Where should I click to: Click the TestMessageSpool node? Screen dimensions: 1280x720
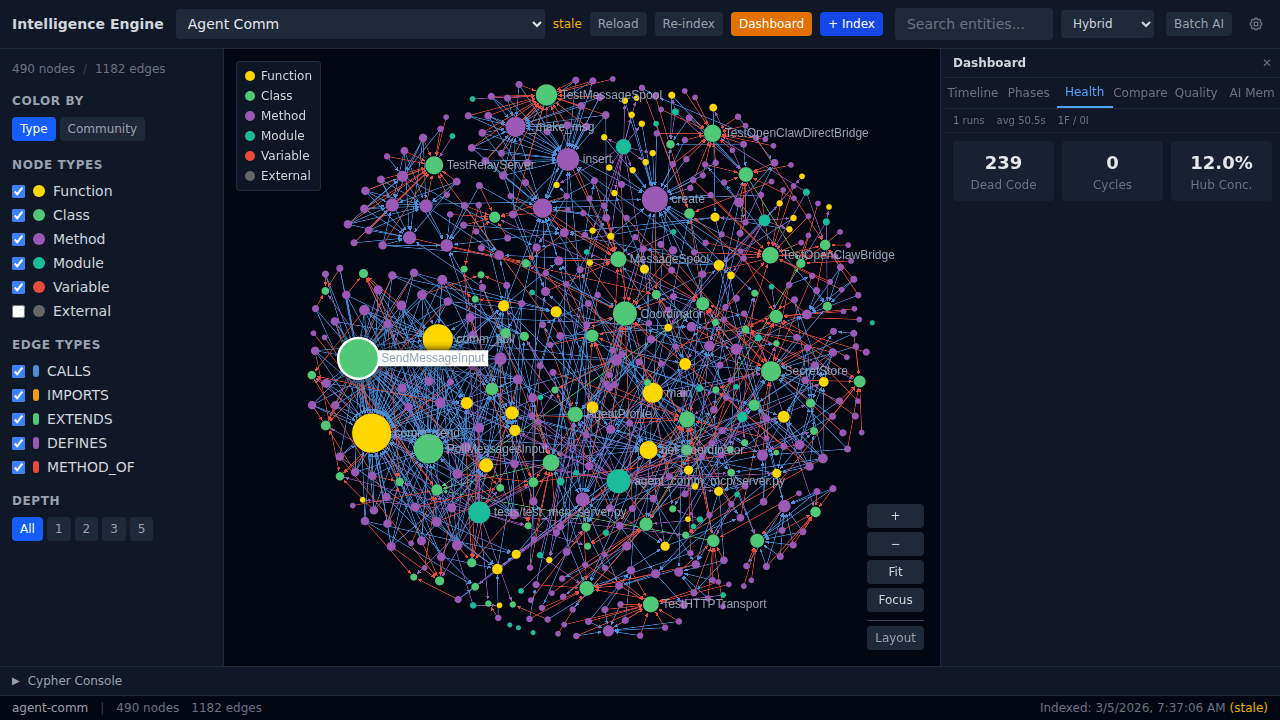(x=546, y=95)
